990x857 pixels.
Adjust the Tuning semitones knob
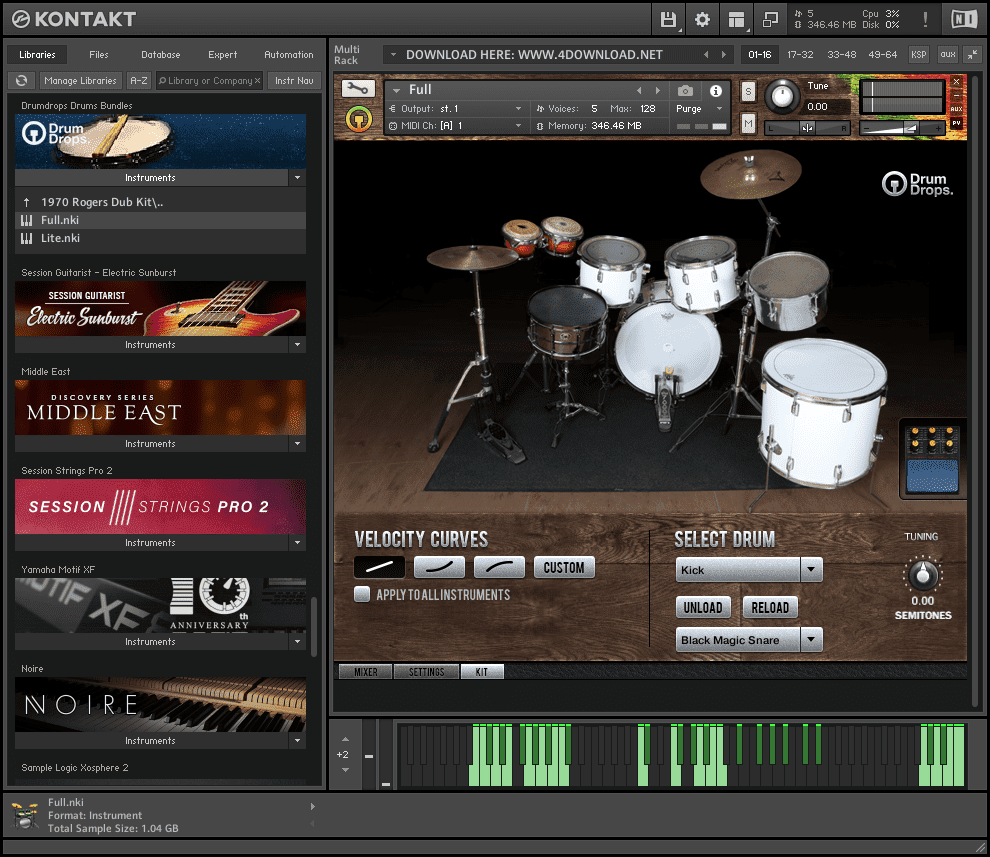click(922, 575)
